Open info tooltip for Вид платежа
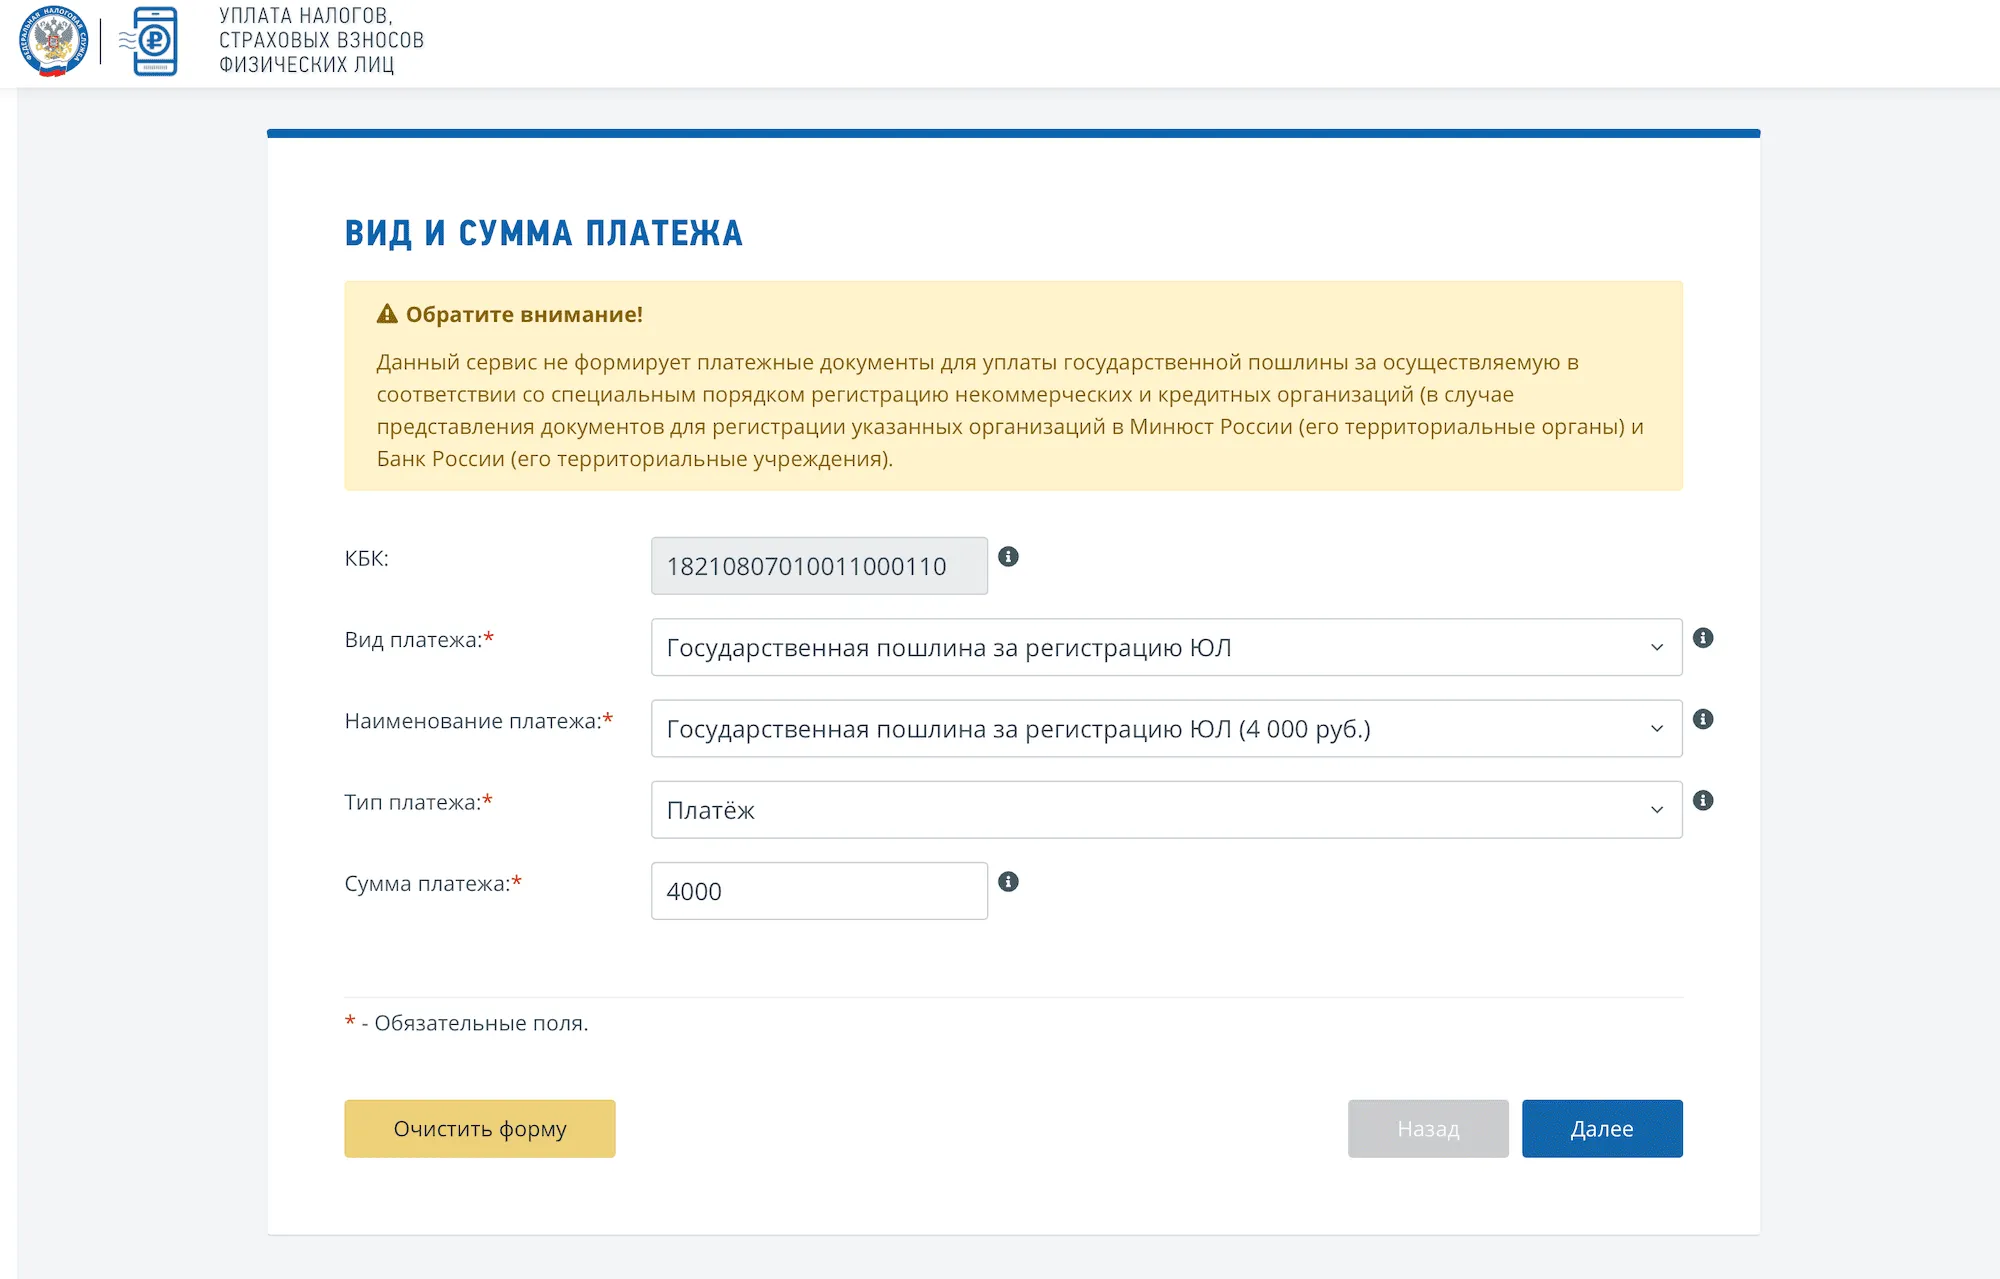 pos(1703,638)
